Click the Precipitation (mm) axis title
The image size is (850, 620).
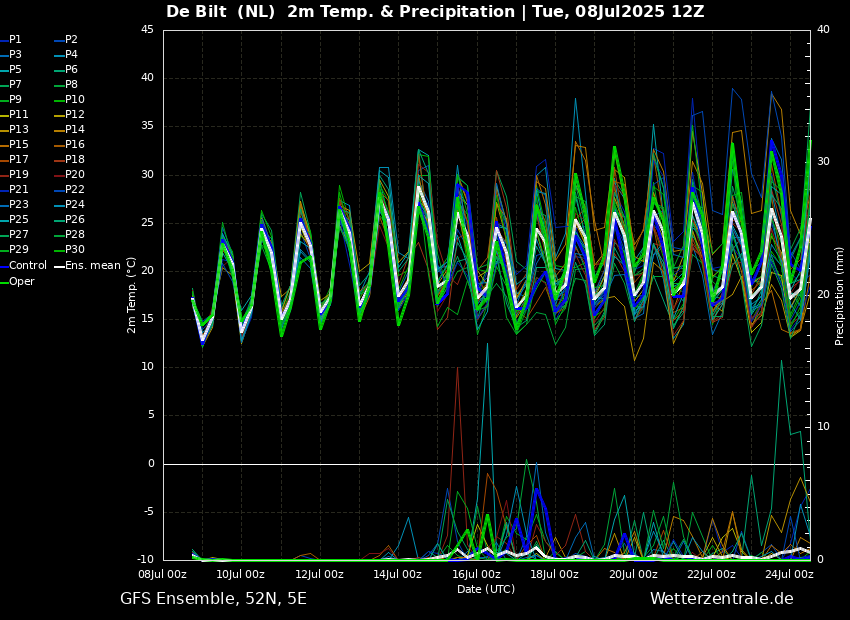(840, 295)
